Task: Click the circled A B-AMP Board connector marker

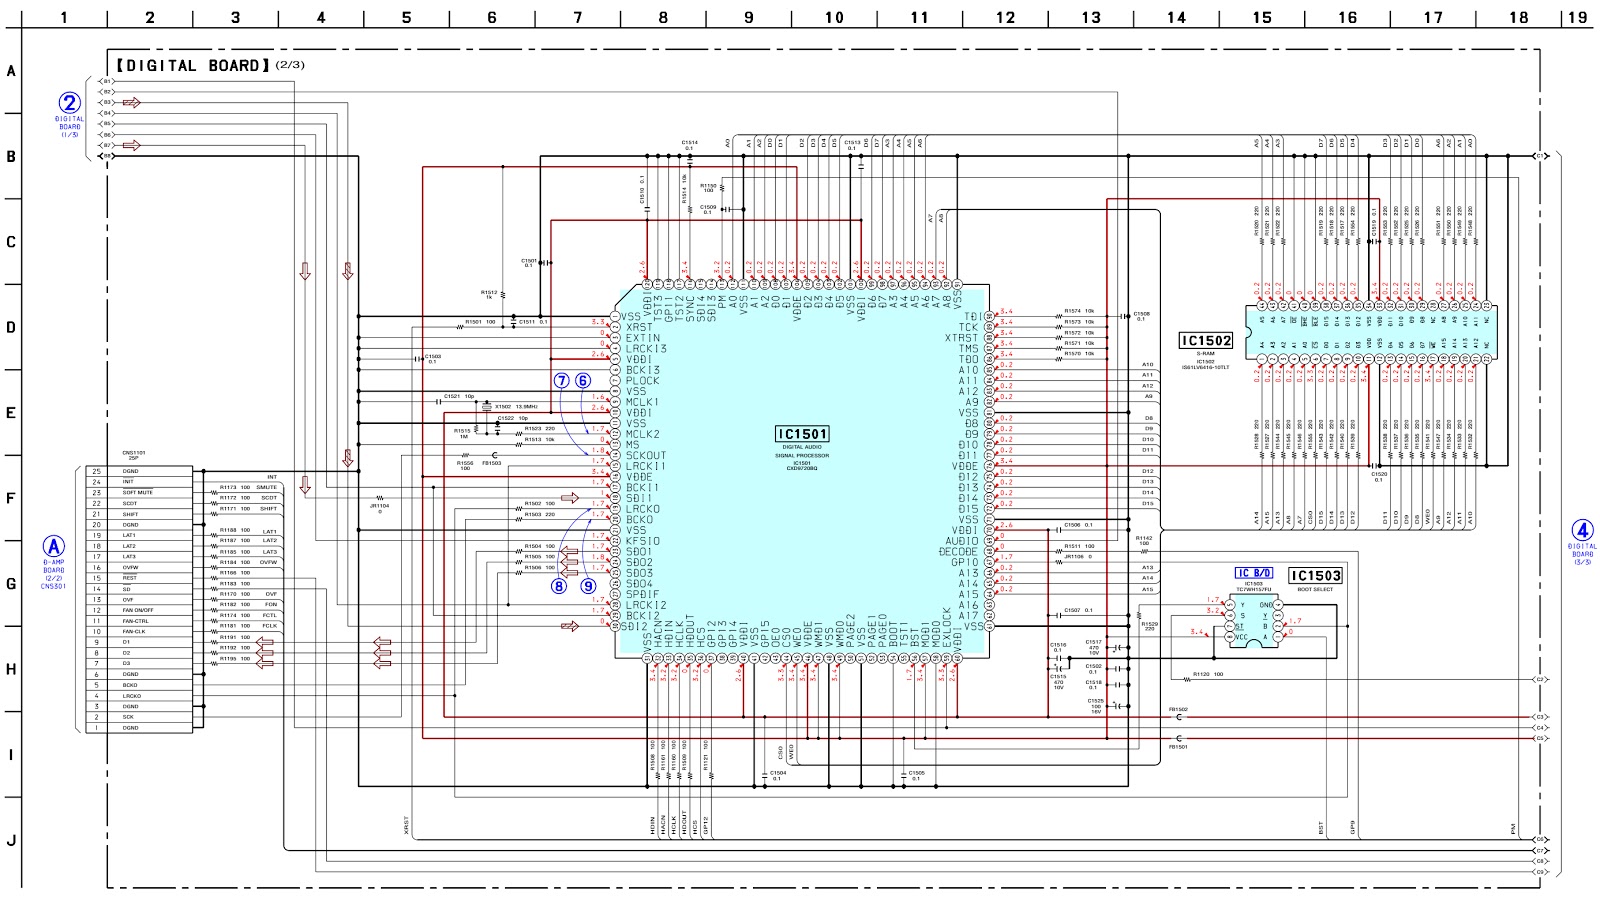Action: coord(53,547)
